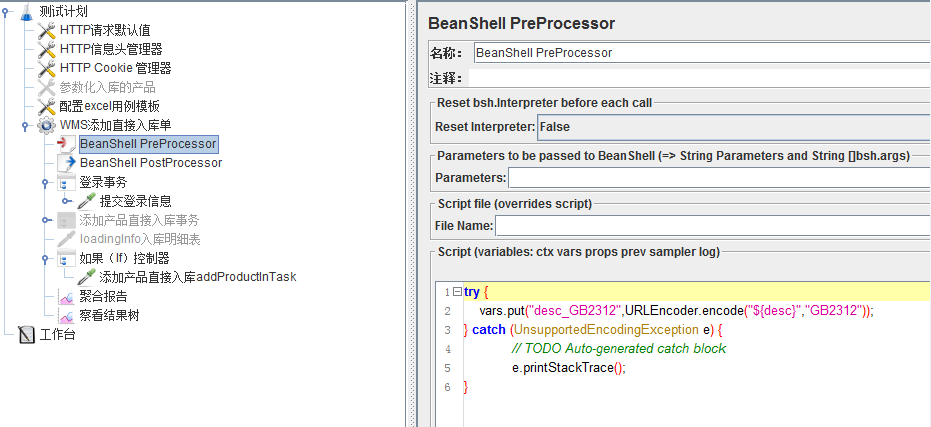Select 测试计划 in the tree

point(64,11)
